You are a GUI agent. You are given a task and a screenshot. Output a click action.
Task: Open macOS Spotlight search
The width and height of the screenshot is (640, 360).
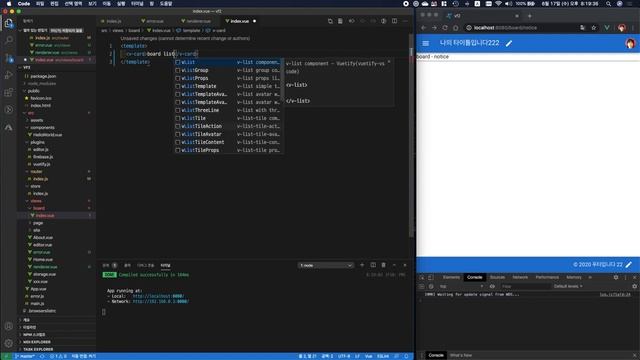click(608, 4)
